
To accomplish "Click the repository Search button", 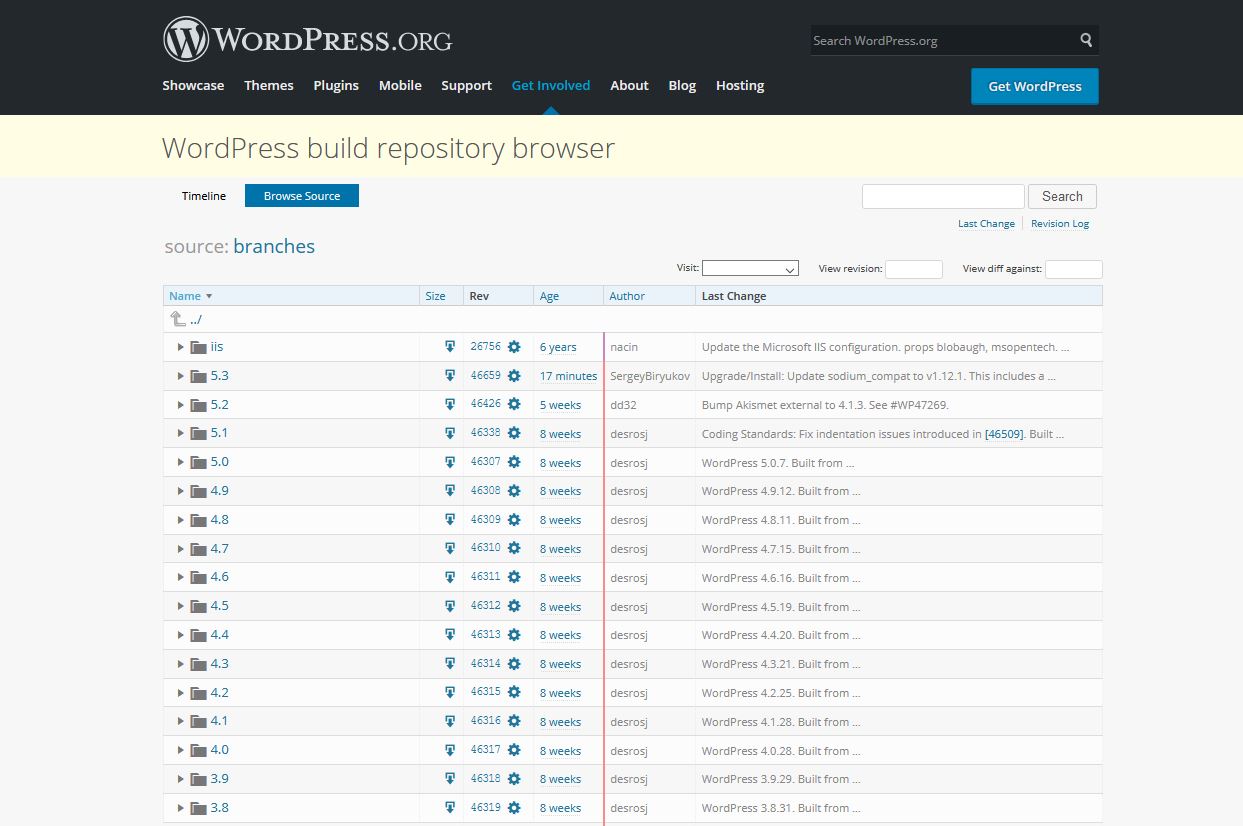I will [1062, 196].
